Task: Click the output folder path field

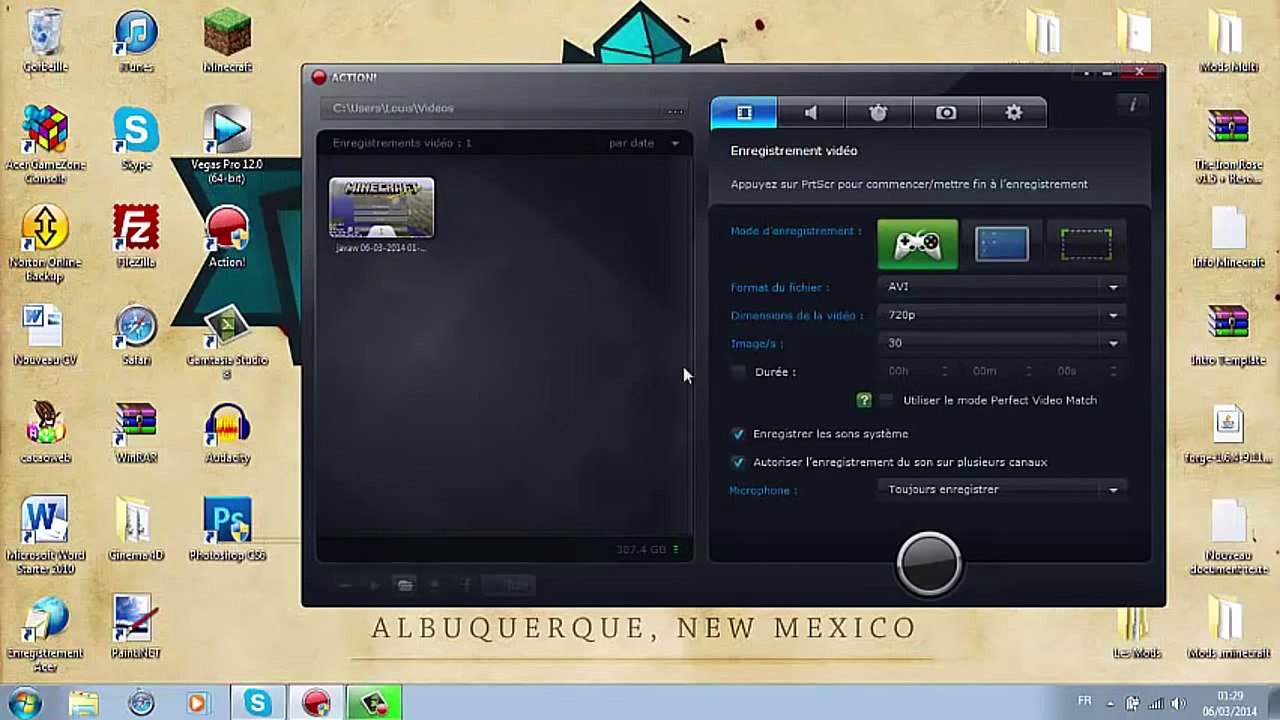Action: tap(494, 108)
